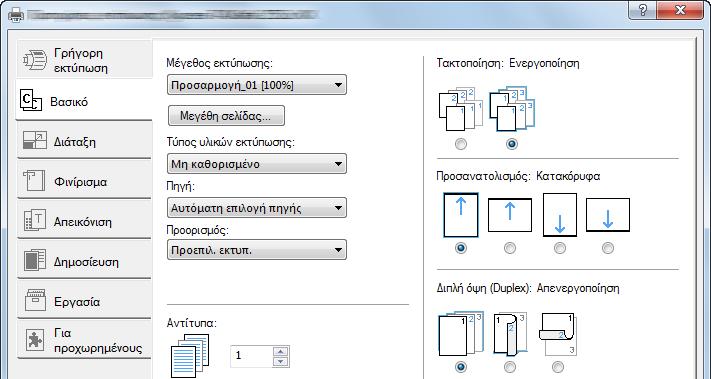Go to the Απεικόνιση tab
711x379 pixels.
point(84,221)
